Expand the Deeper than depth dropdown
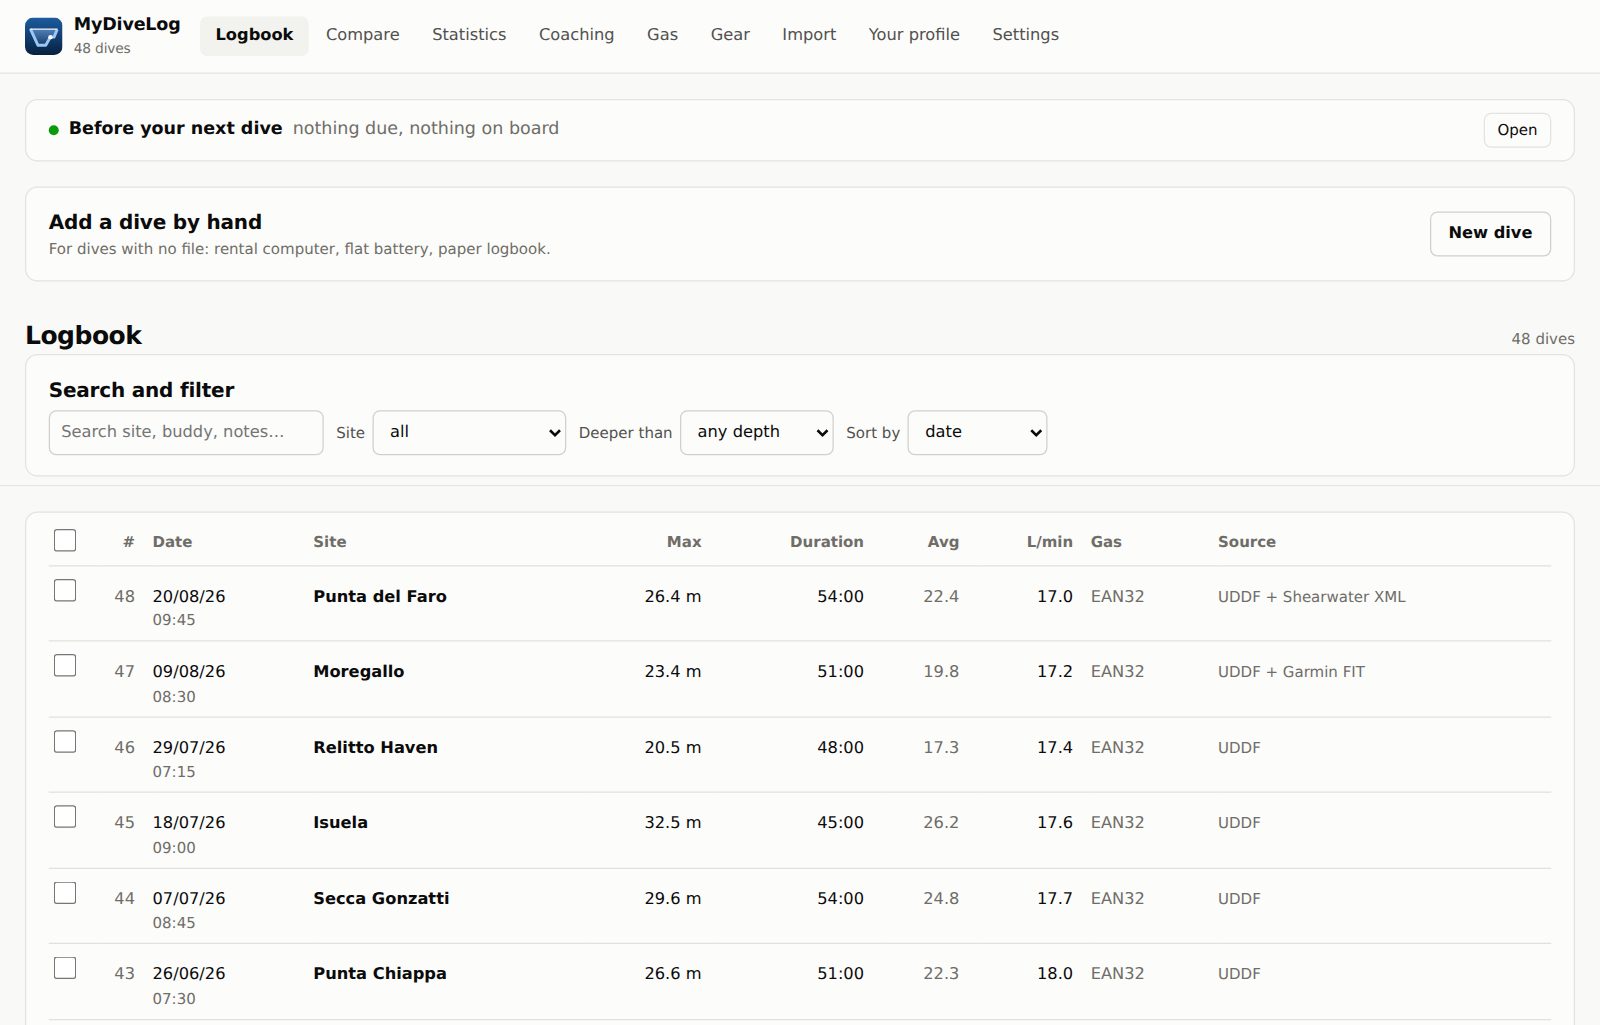Image resolution: width=1600 pixels, height=1025 pixels. point(756,432)
